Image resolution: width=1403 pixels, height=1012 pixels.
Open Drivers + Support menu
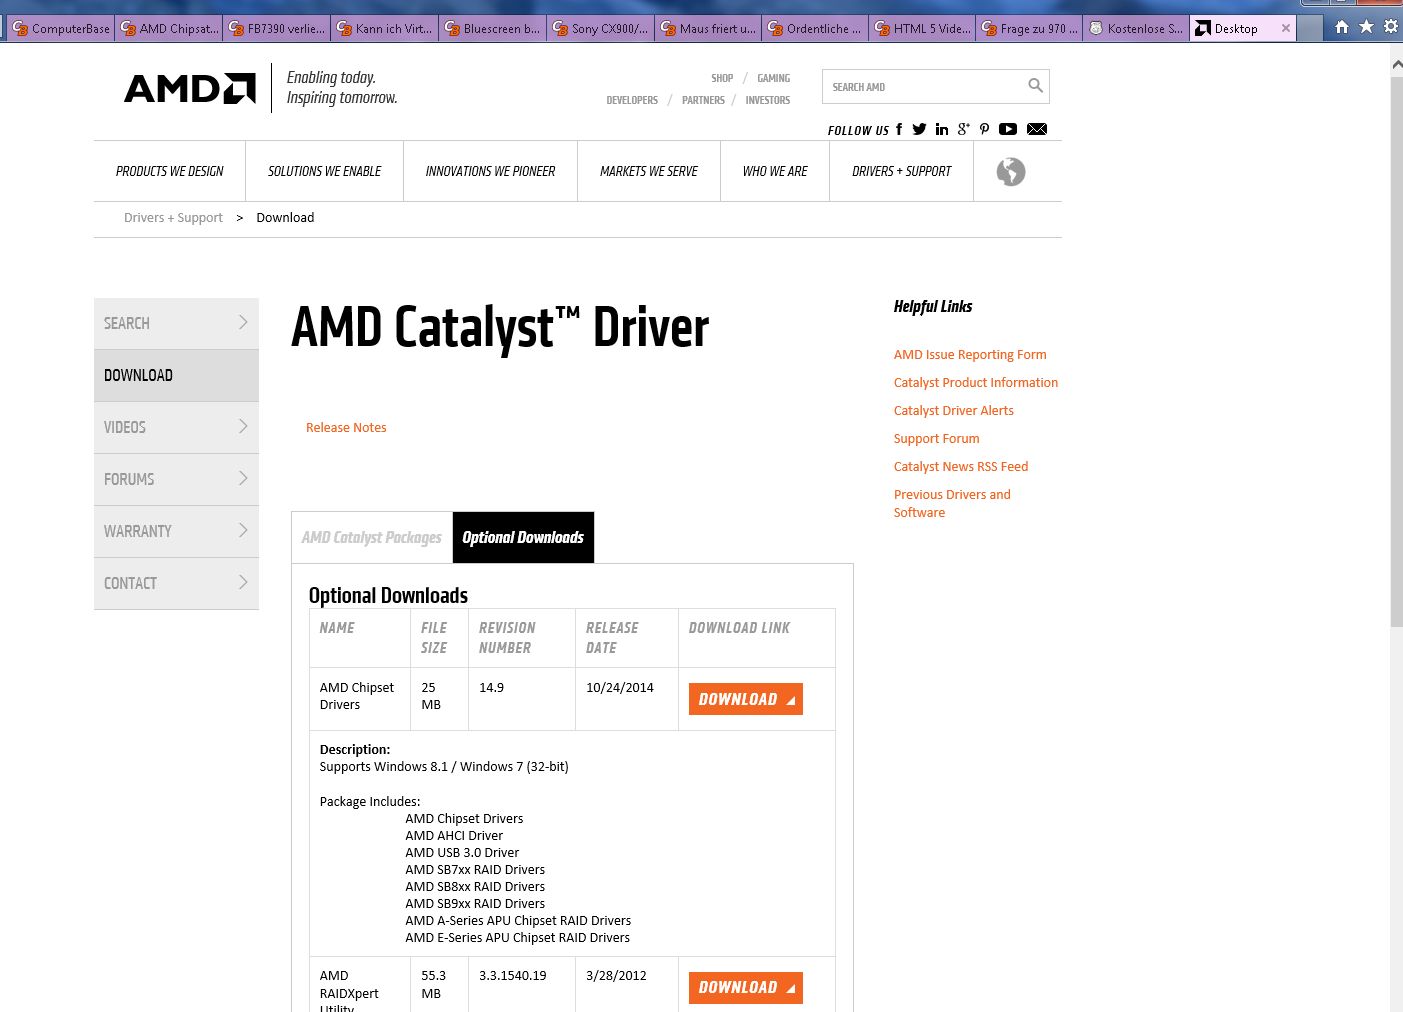(x=901, y=171)
